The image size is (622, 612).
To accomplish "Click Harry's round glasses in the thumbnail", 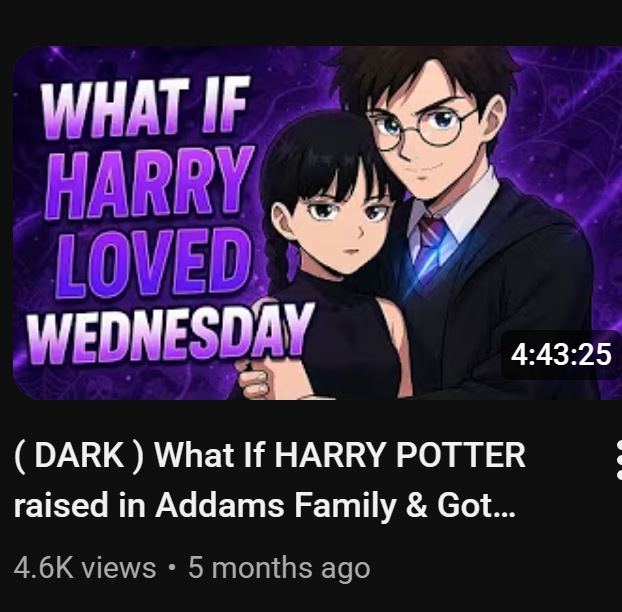I will pos(420,126).
